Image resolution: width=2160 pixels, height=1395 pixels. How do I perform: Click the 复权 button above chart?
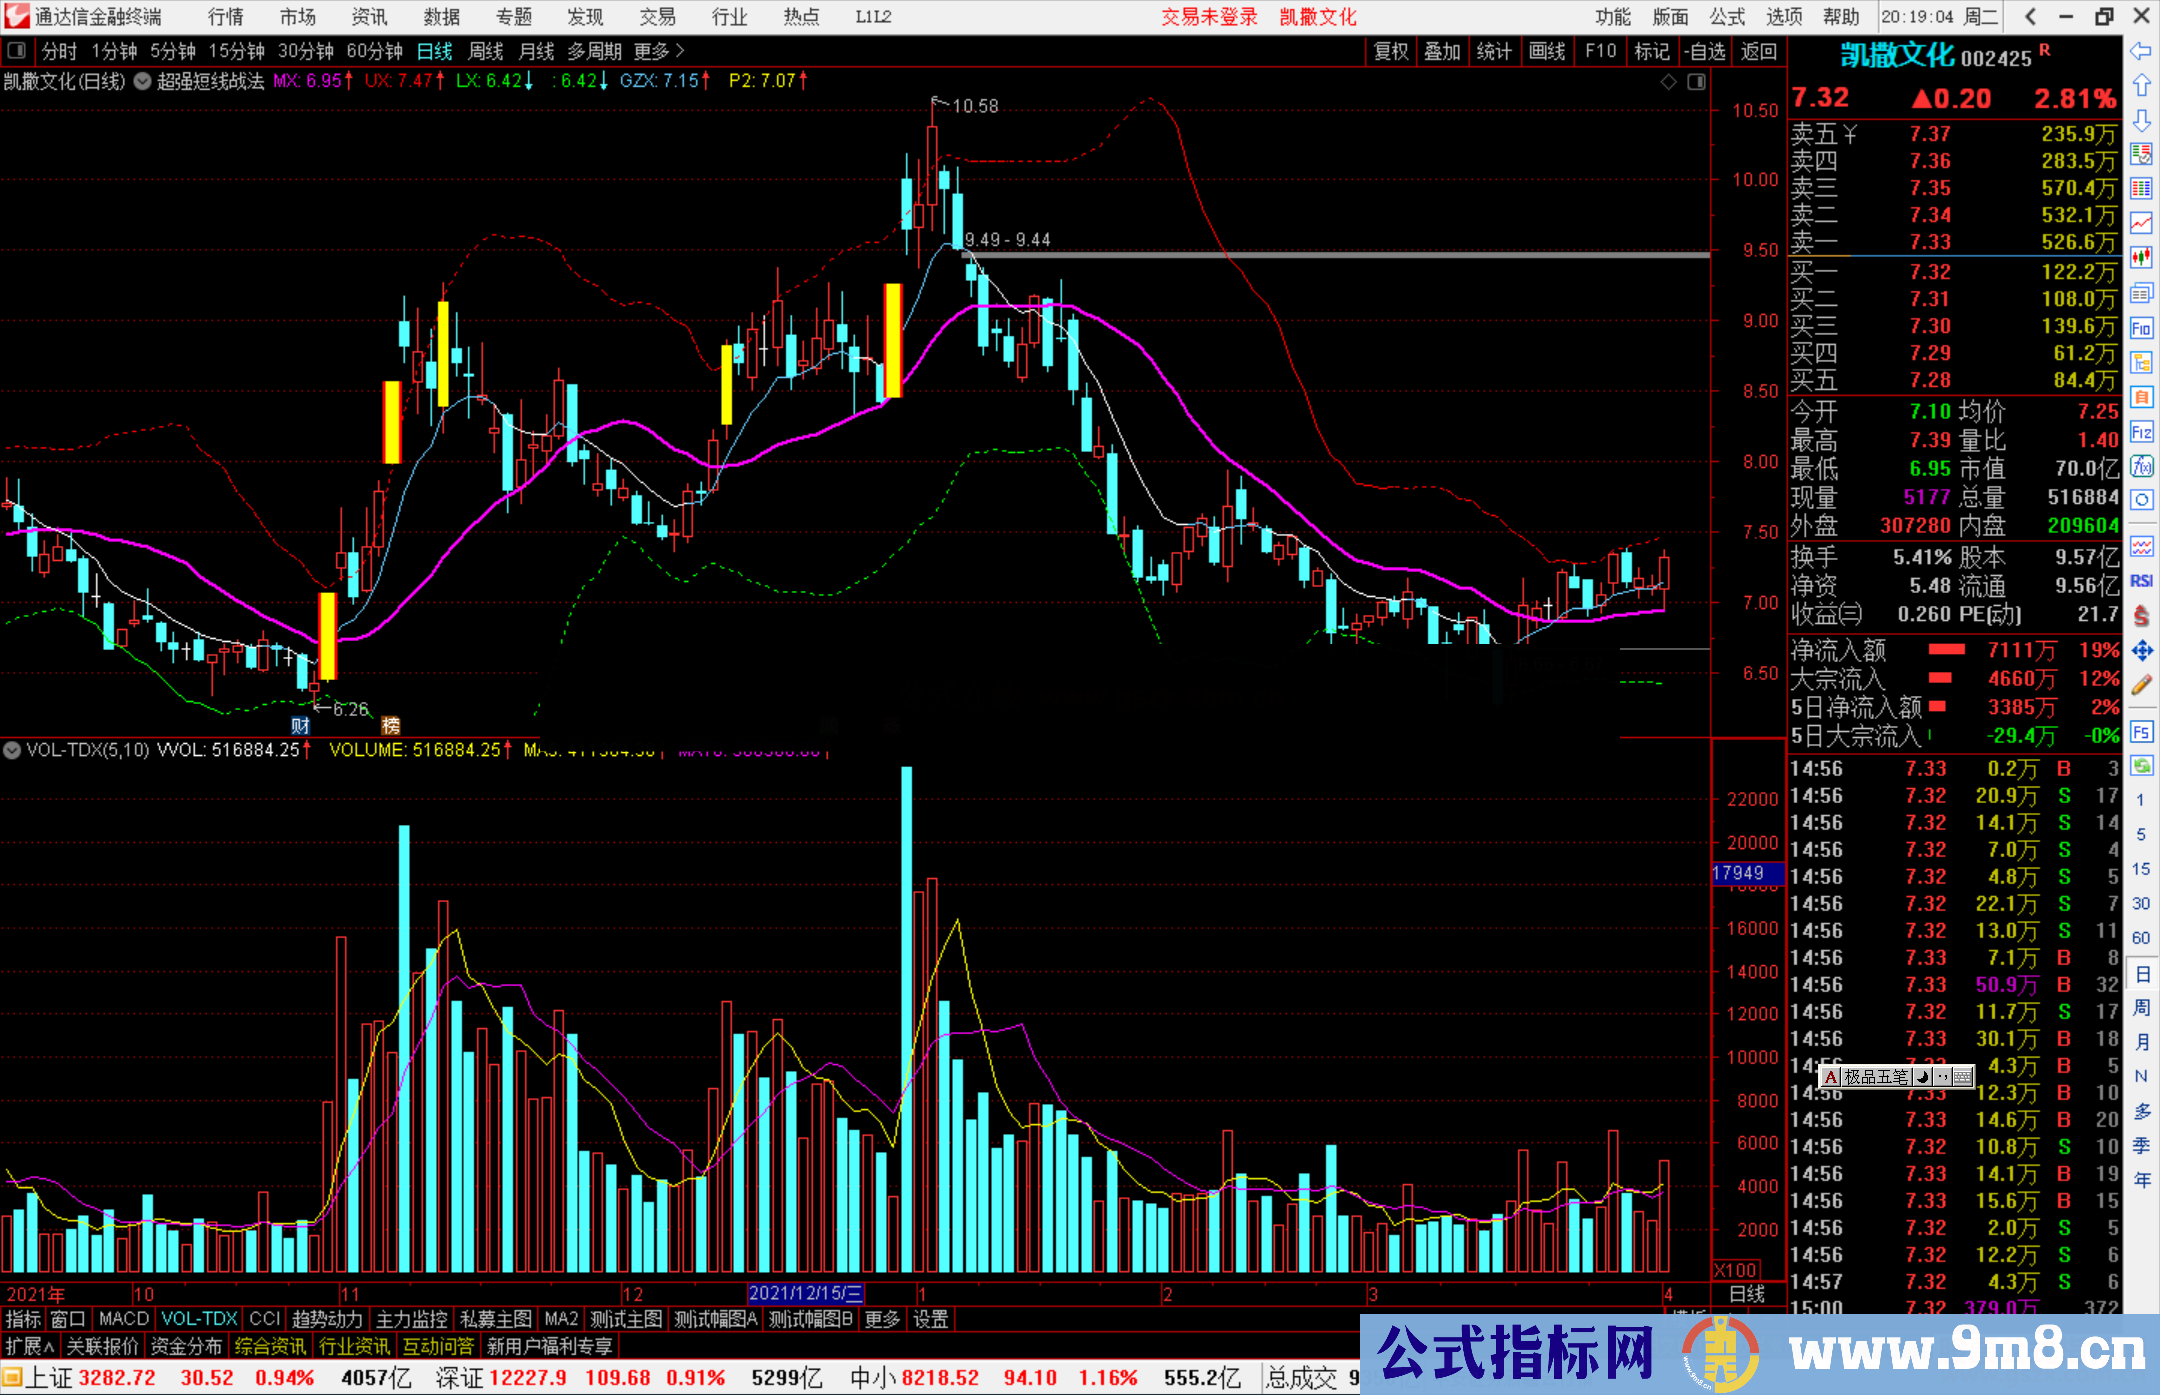pyautogui.click(x=1390, y=51)
